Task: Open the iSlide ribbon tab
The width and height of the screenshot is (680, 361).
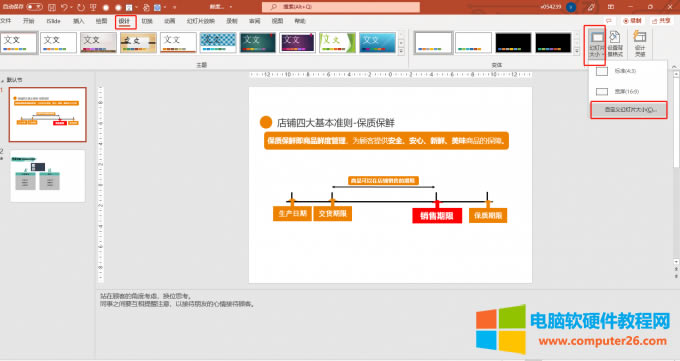Action: [x=54, y=21]
